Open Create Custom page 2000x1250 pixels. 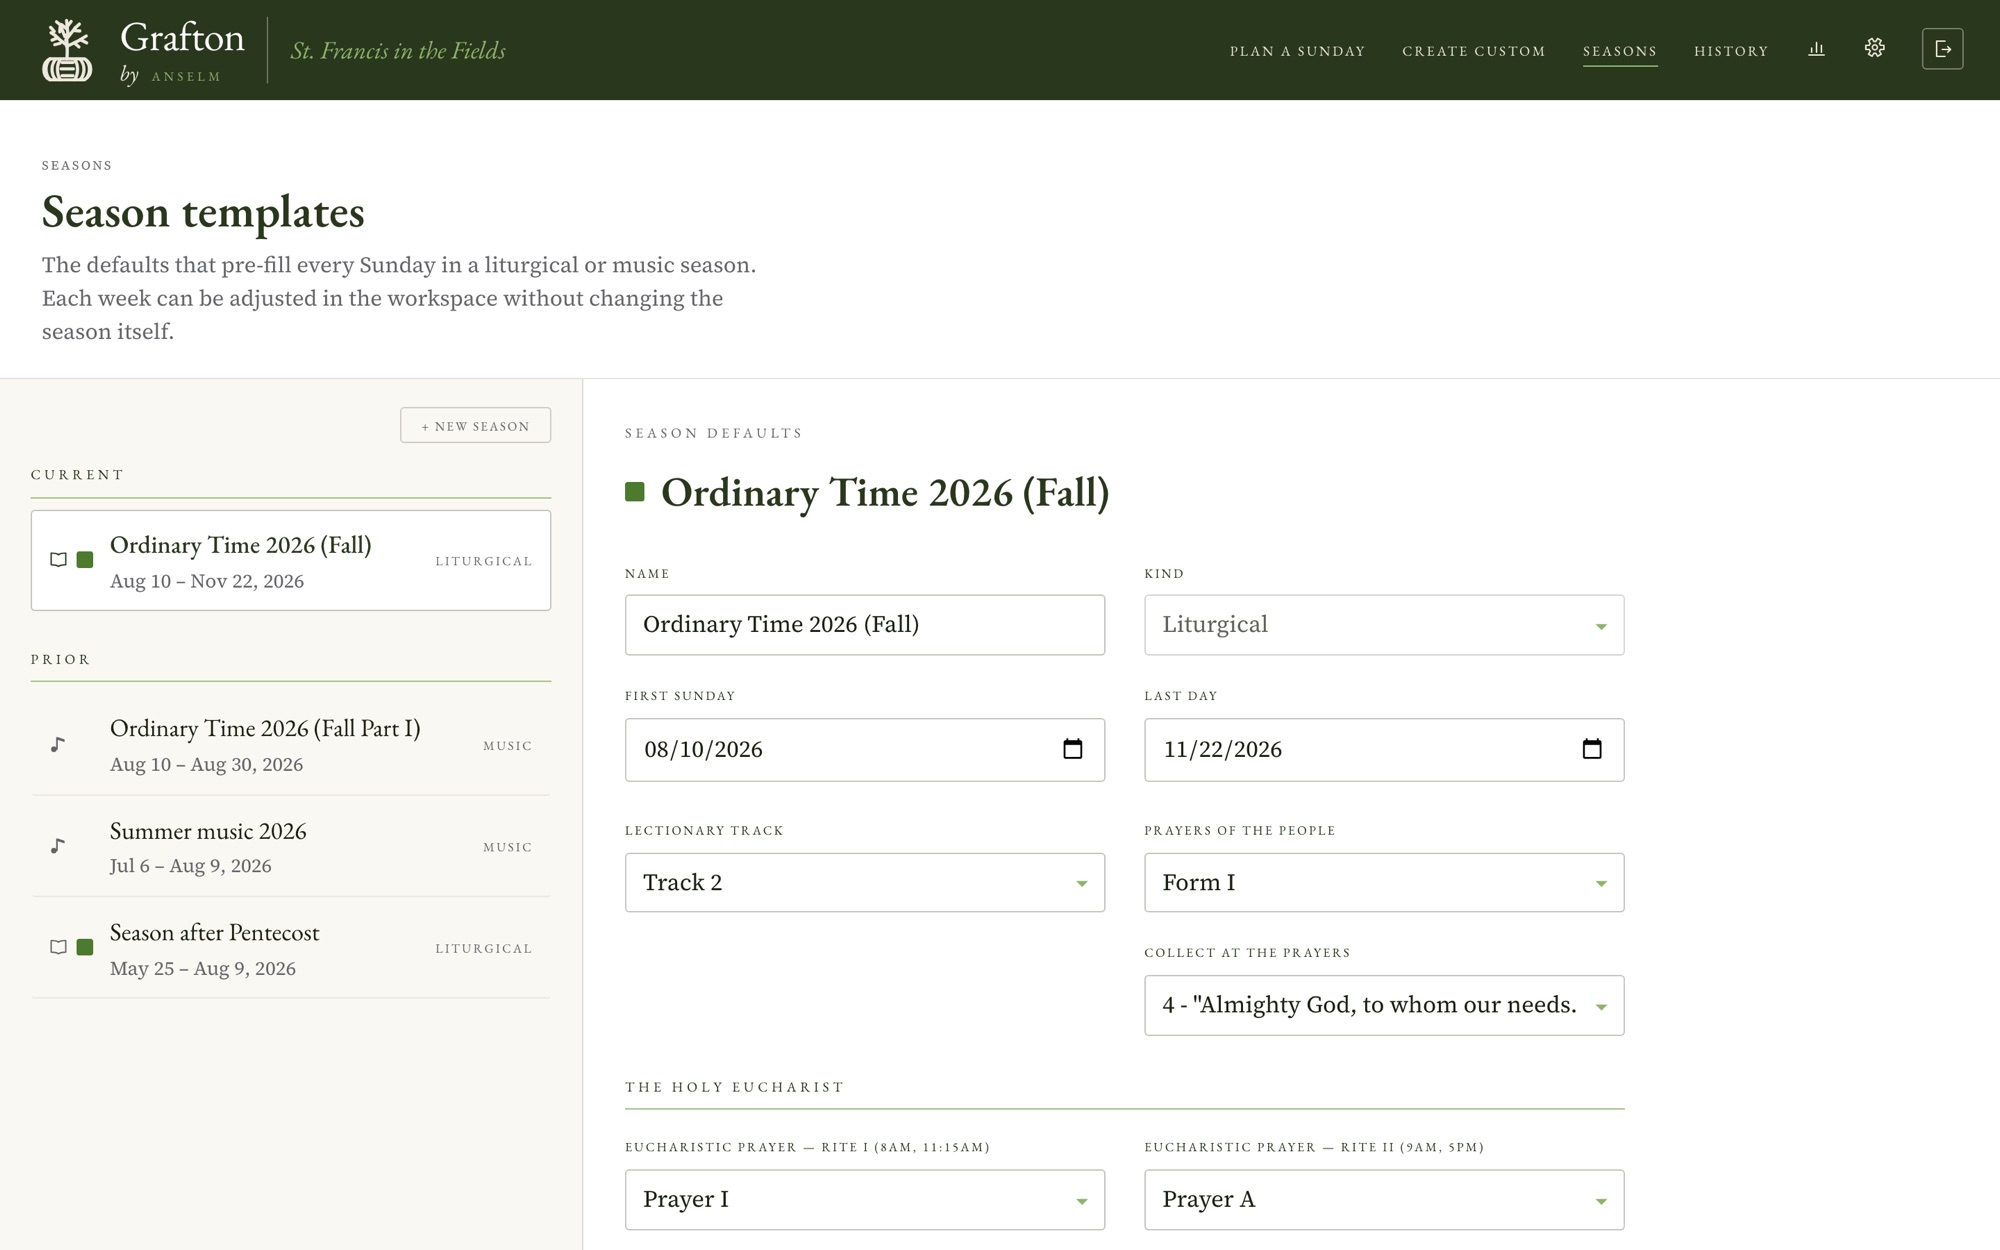pyautogui.click(x=1473, y=51)
